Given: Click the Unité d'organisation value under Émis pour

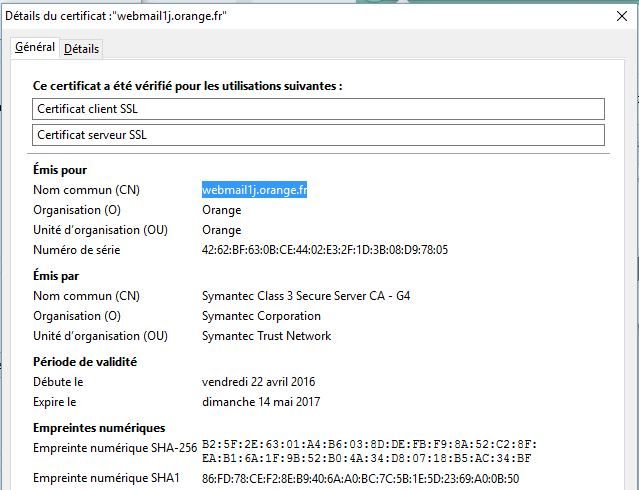Looking at the screenshot, I should click(x=221, y=230).
